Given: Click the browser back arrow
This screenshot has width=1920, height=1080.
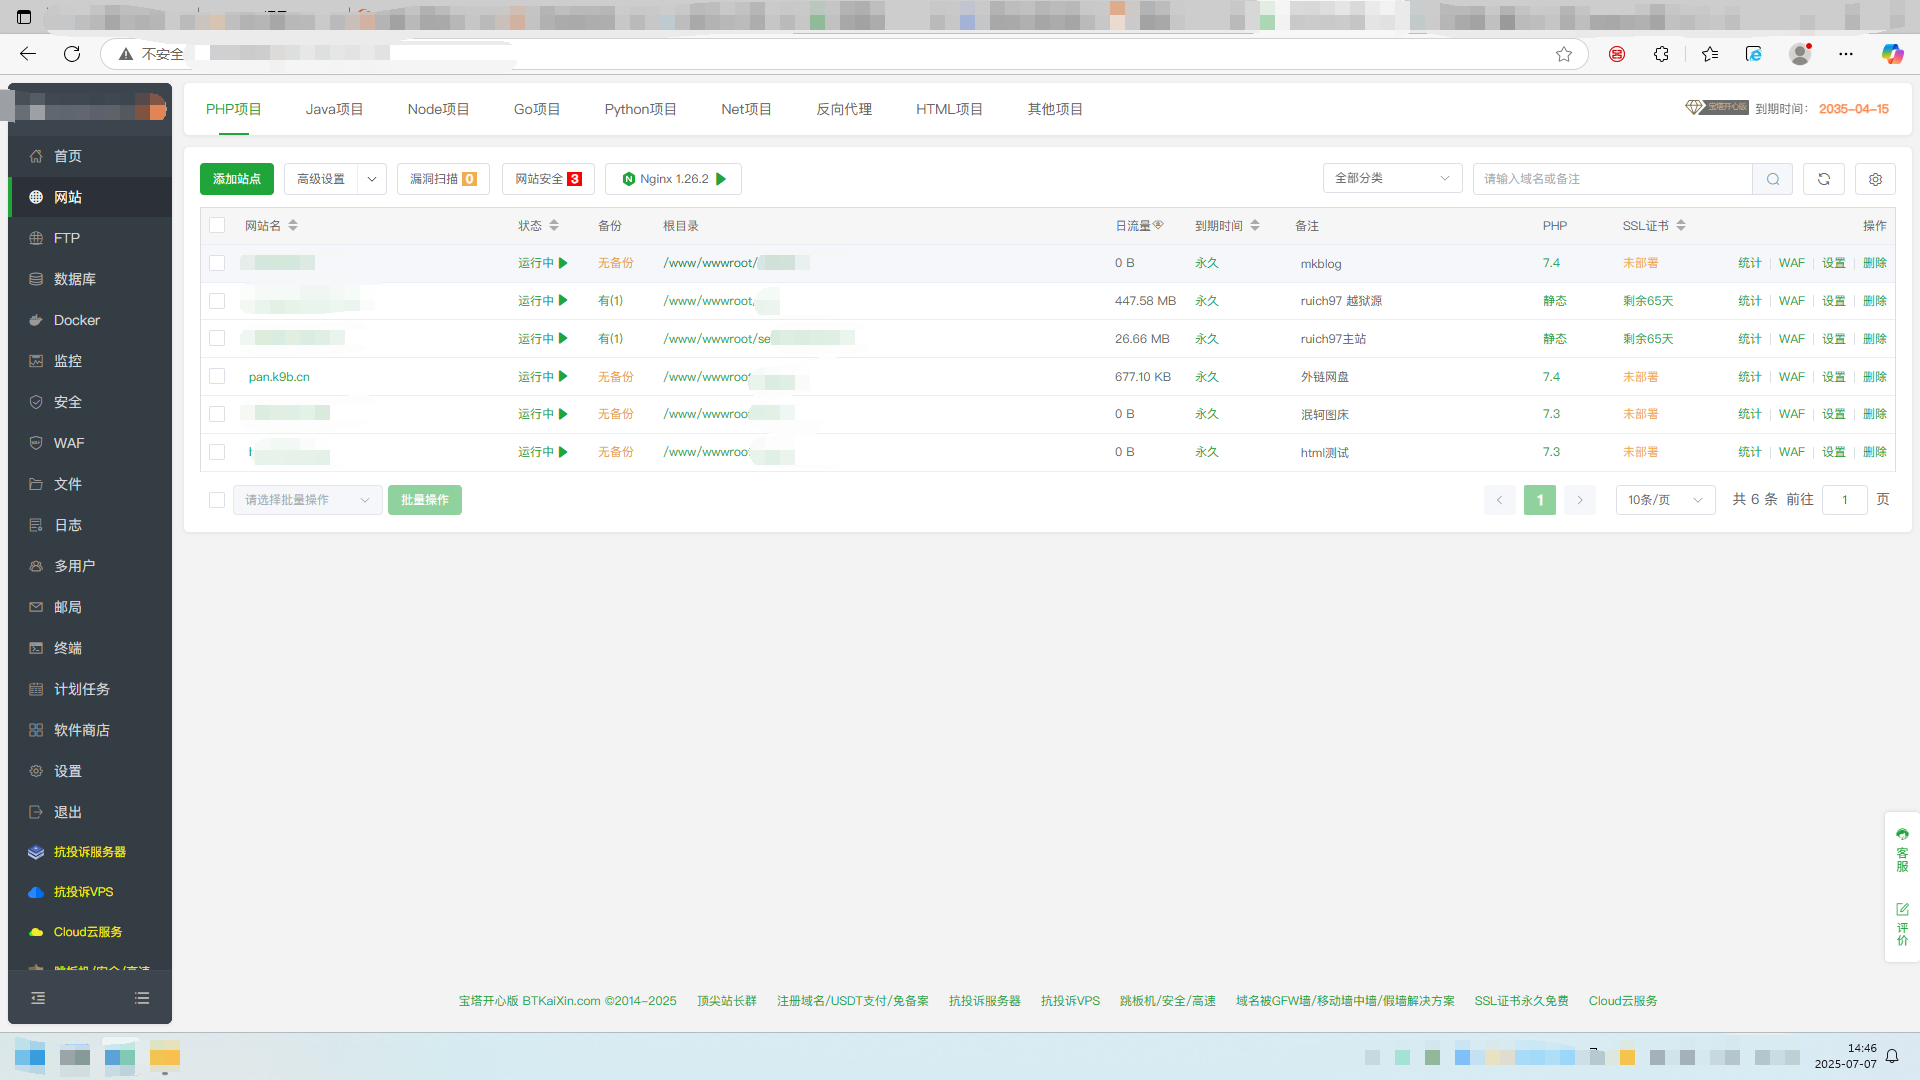Looking at the screenshot, I should (28, 54).
